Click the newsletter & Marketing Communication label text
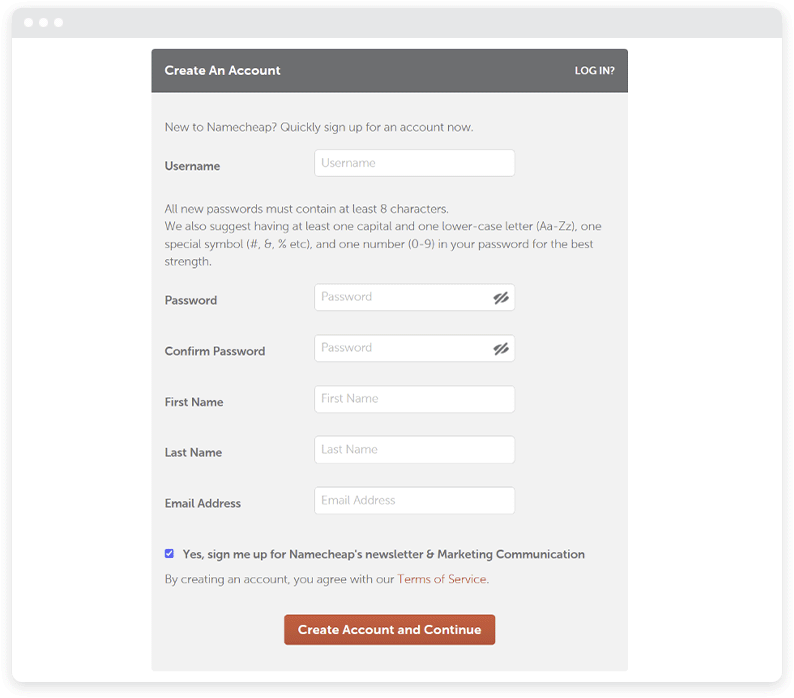794x698 pixels. pyautogui.click(x=383, y=554)
